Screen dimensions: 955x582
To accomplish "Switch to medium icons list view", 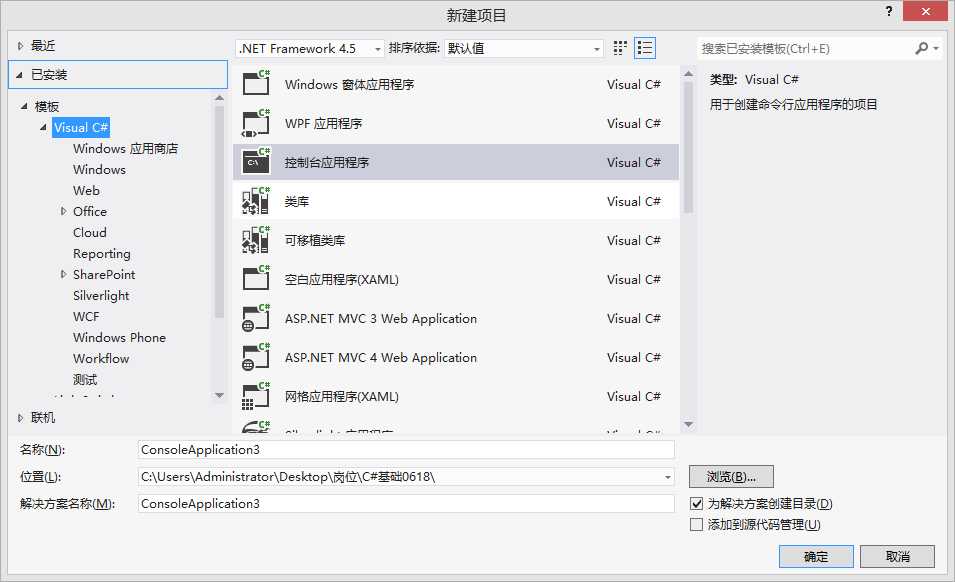I will [645, 48].
